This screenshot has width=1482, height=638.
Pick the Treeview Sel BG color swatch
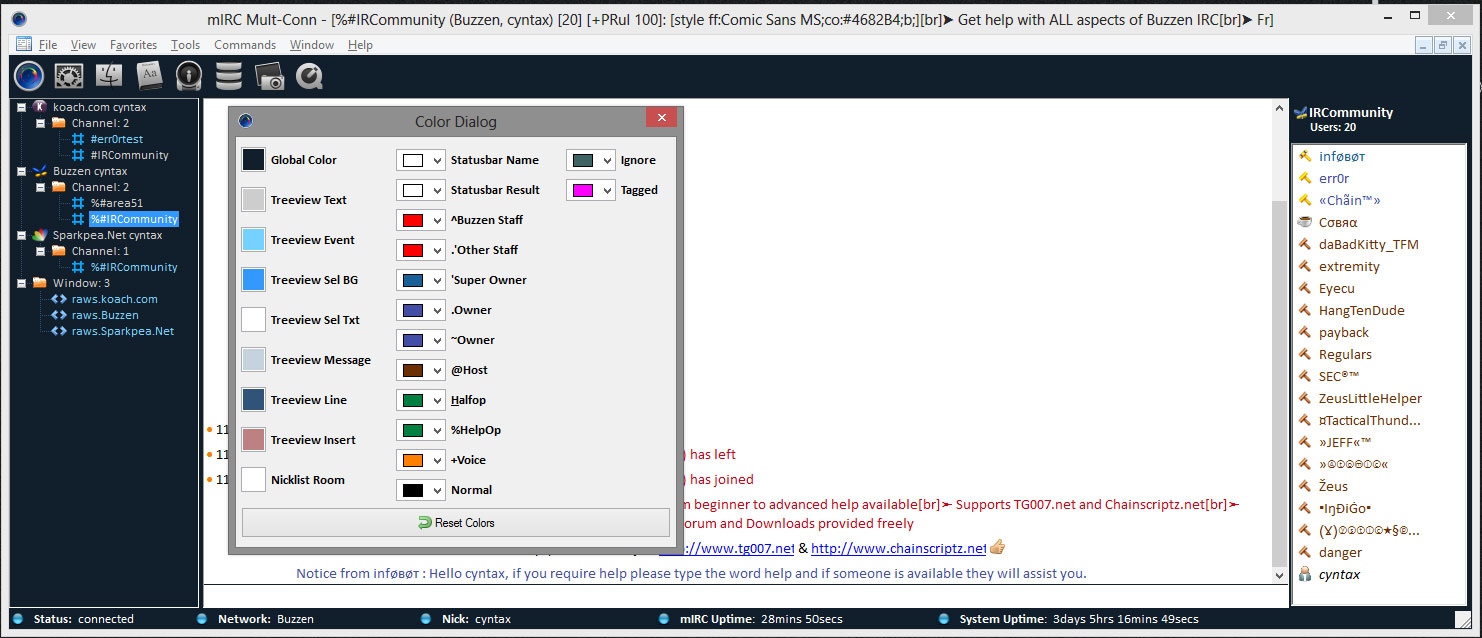[254, 280]
